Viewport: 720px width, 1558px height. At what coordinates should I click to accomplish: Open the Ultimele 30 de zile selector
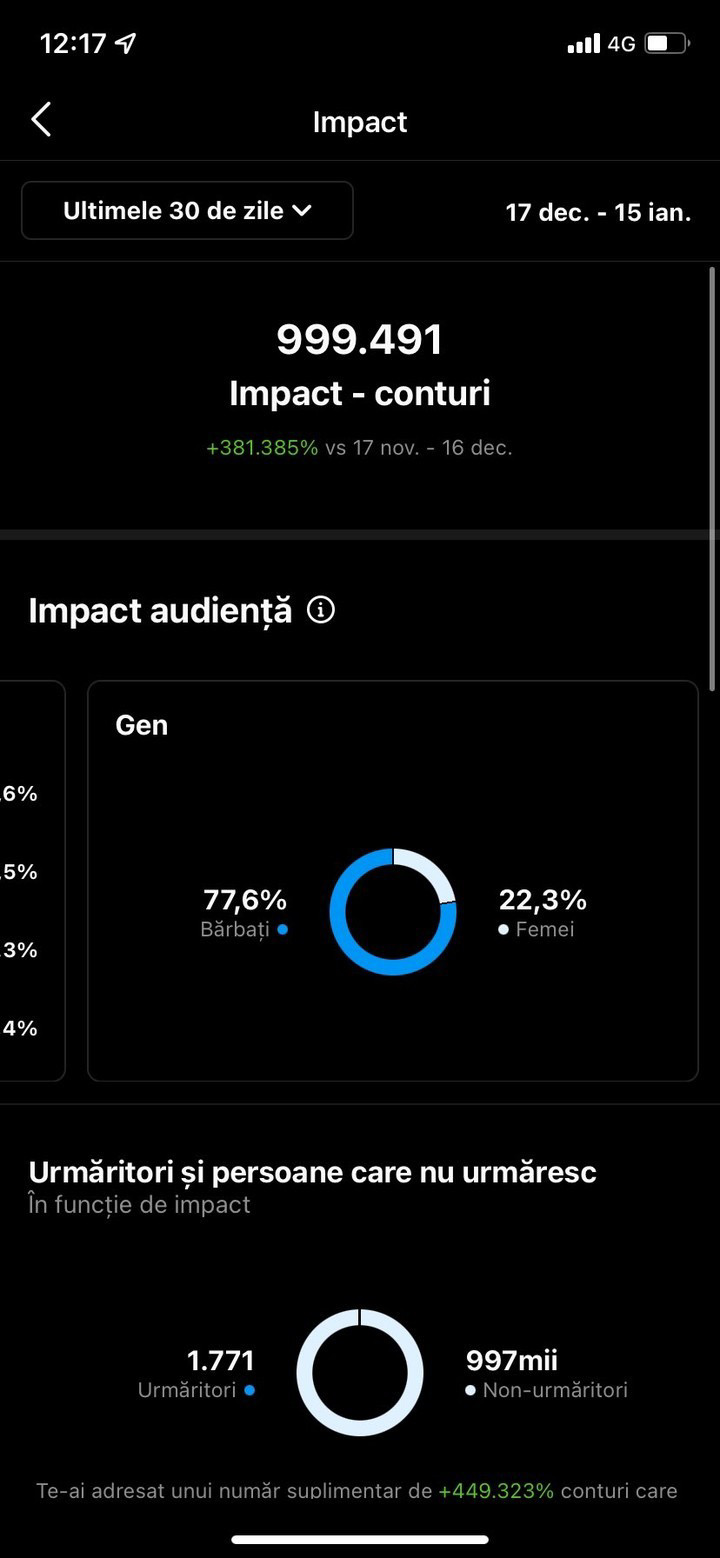tap(187, 211)
